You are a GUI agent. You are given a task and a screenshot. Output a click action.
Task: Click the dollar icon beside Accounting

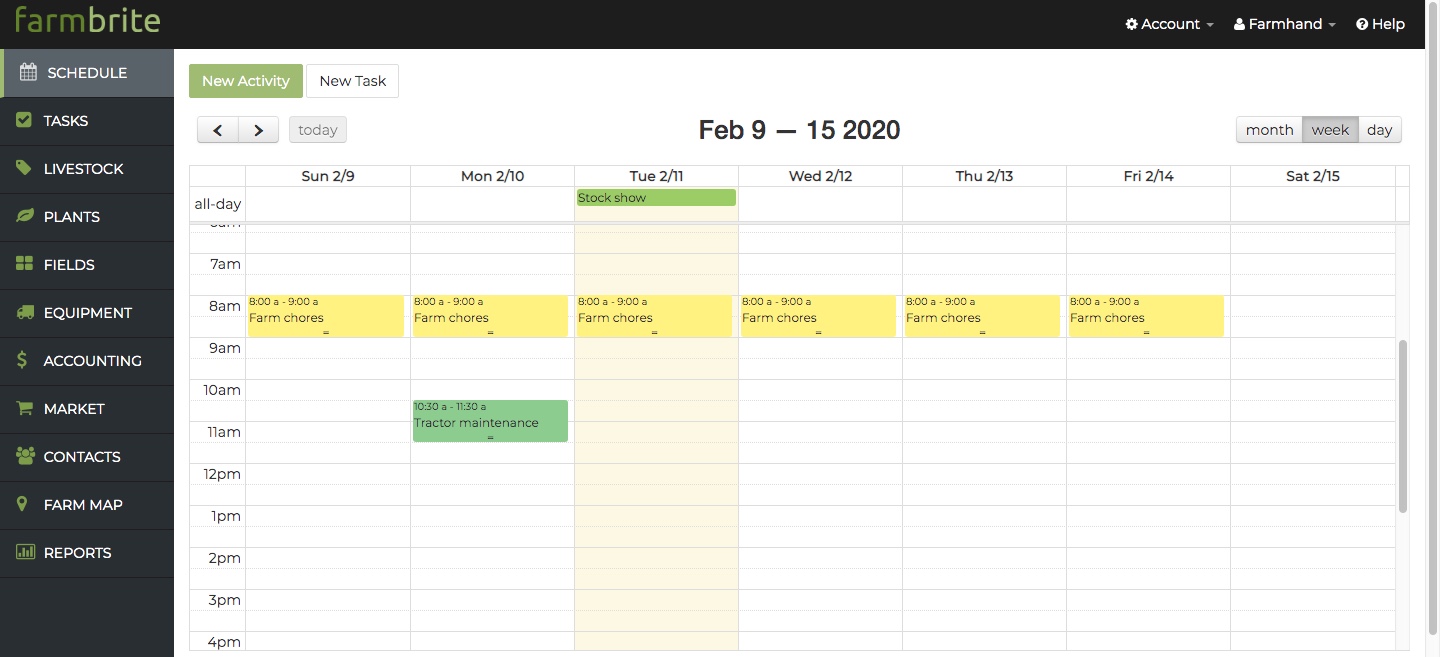23,361
